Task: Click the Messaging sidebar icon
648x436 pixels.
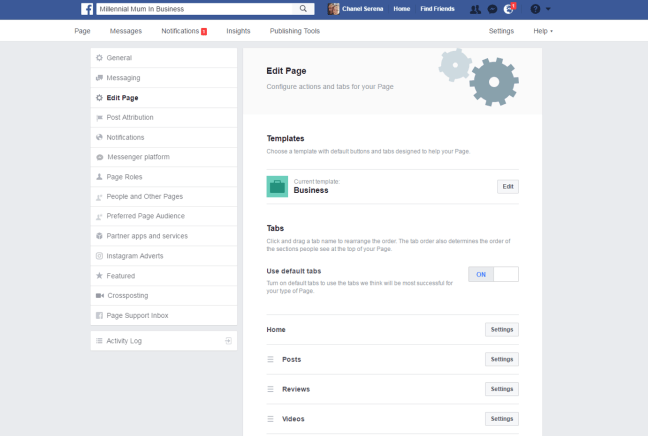Action: tap(99, 78)
